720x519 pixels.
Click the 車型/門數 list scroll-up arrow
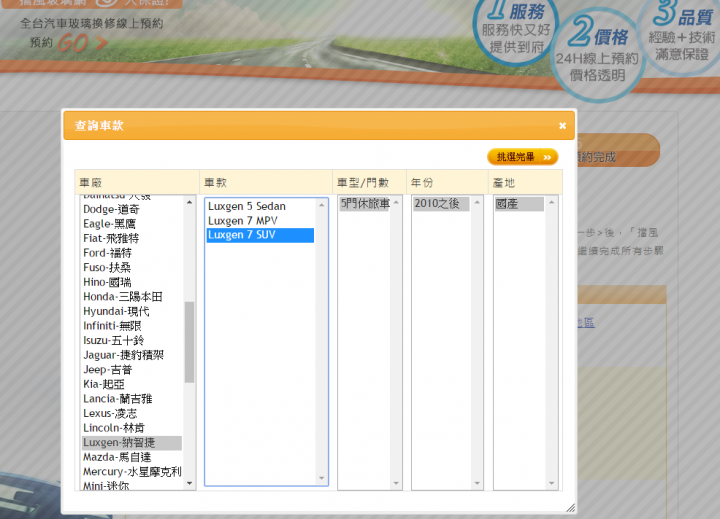coord(396,203)
